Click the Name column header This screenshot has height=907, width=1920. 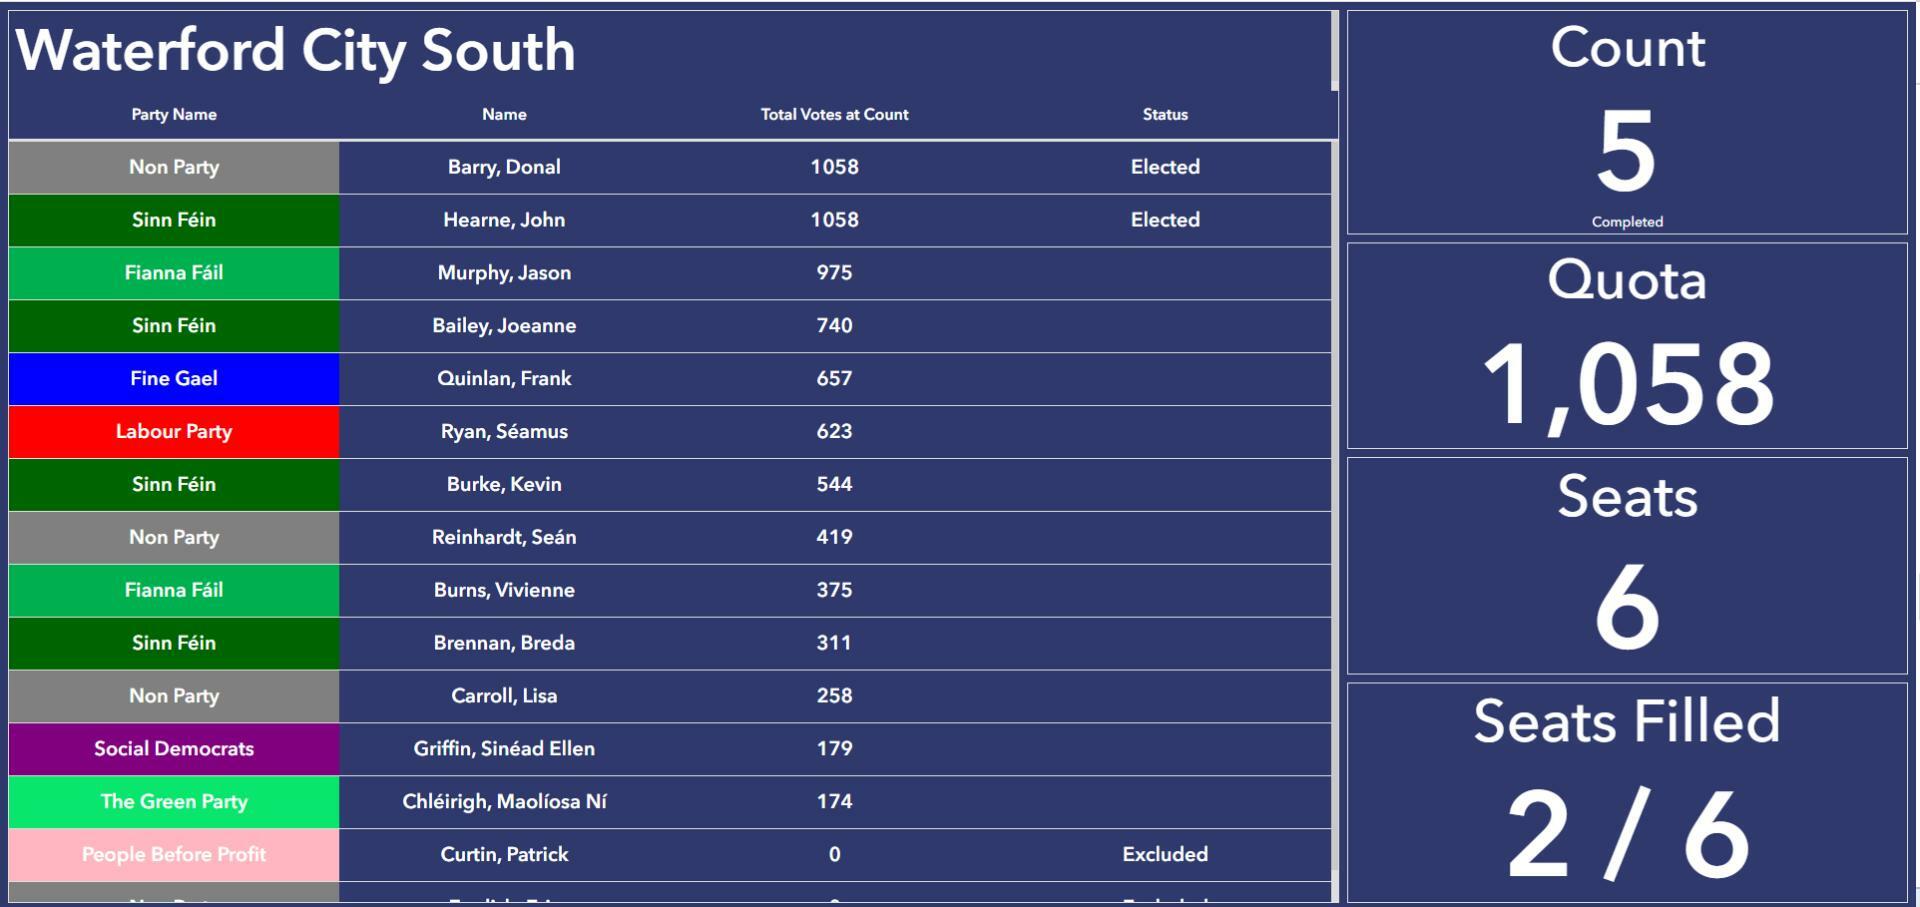tap(504, 114)
